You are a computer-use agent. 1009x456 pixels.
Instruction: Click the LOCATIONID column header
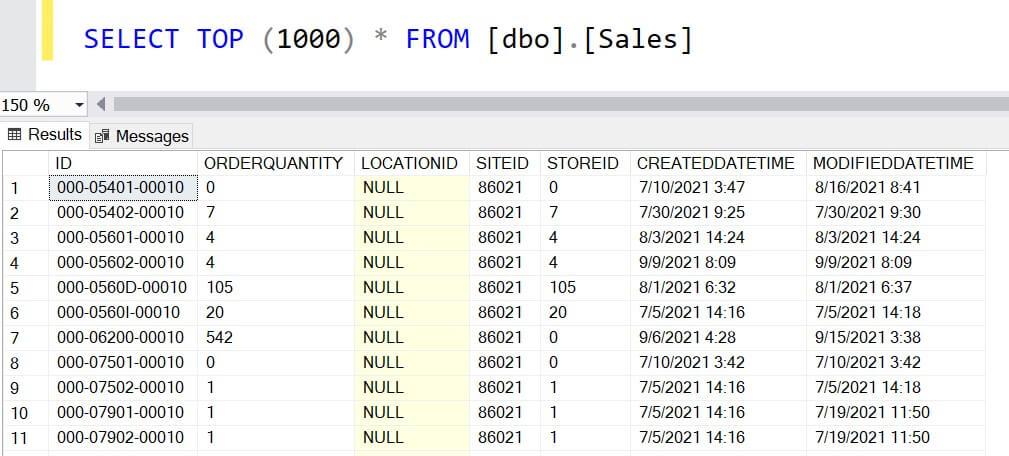(x=408, y=163)
